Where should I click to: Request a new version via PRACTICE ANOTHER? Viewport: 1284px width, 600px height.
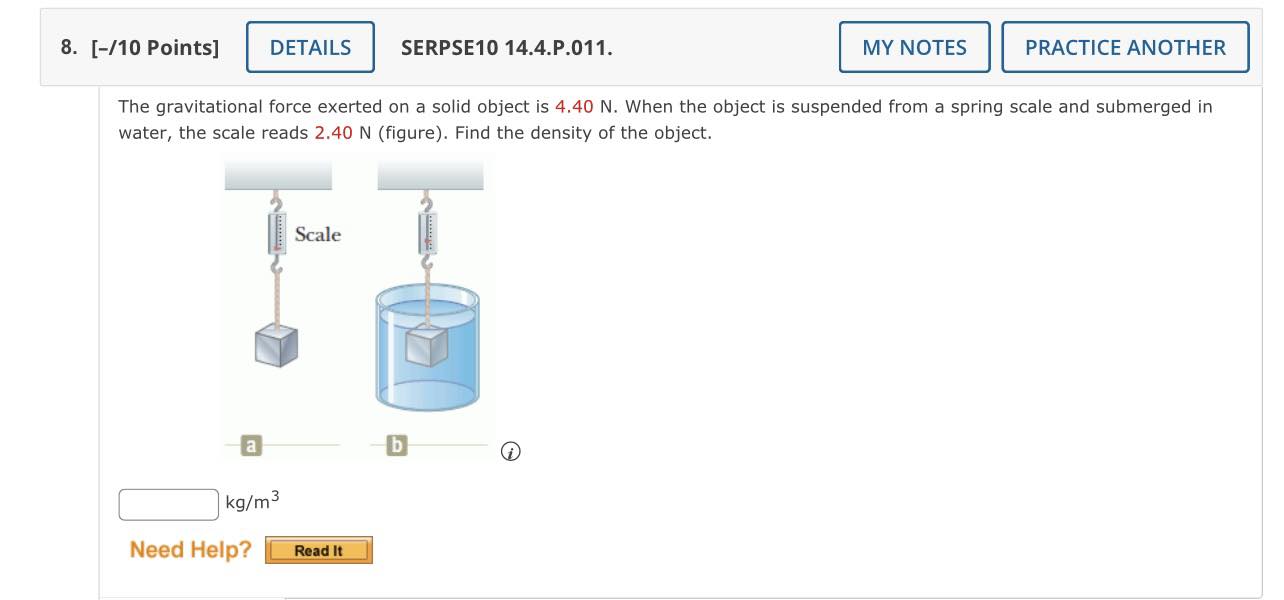[1125, 47]
